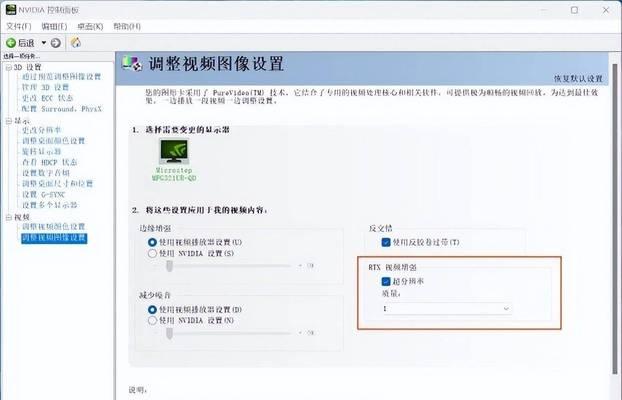This screenshot has height=400, width=622.
Task: Select 旋转显示器 in the tree
Action: tap(42, 152)
